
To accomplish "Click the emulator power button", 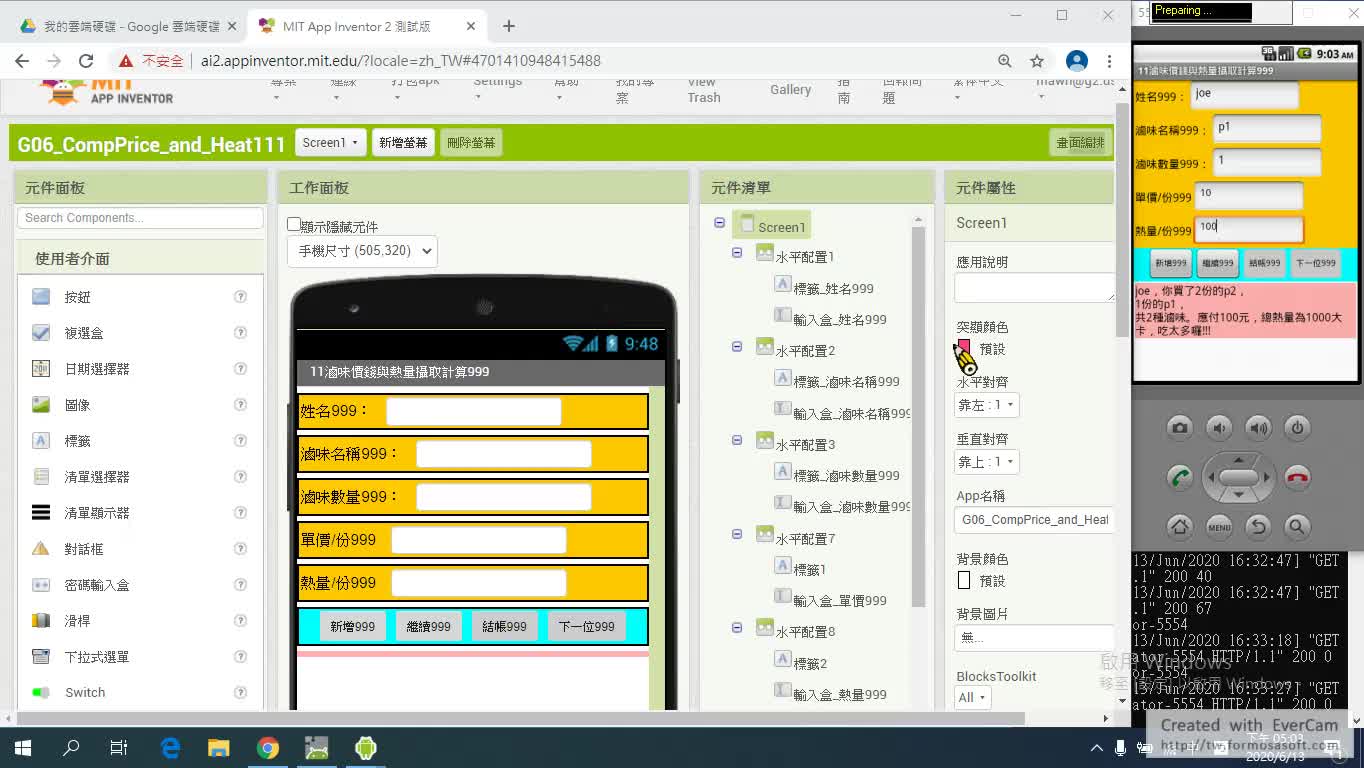I will (1297, 428).
